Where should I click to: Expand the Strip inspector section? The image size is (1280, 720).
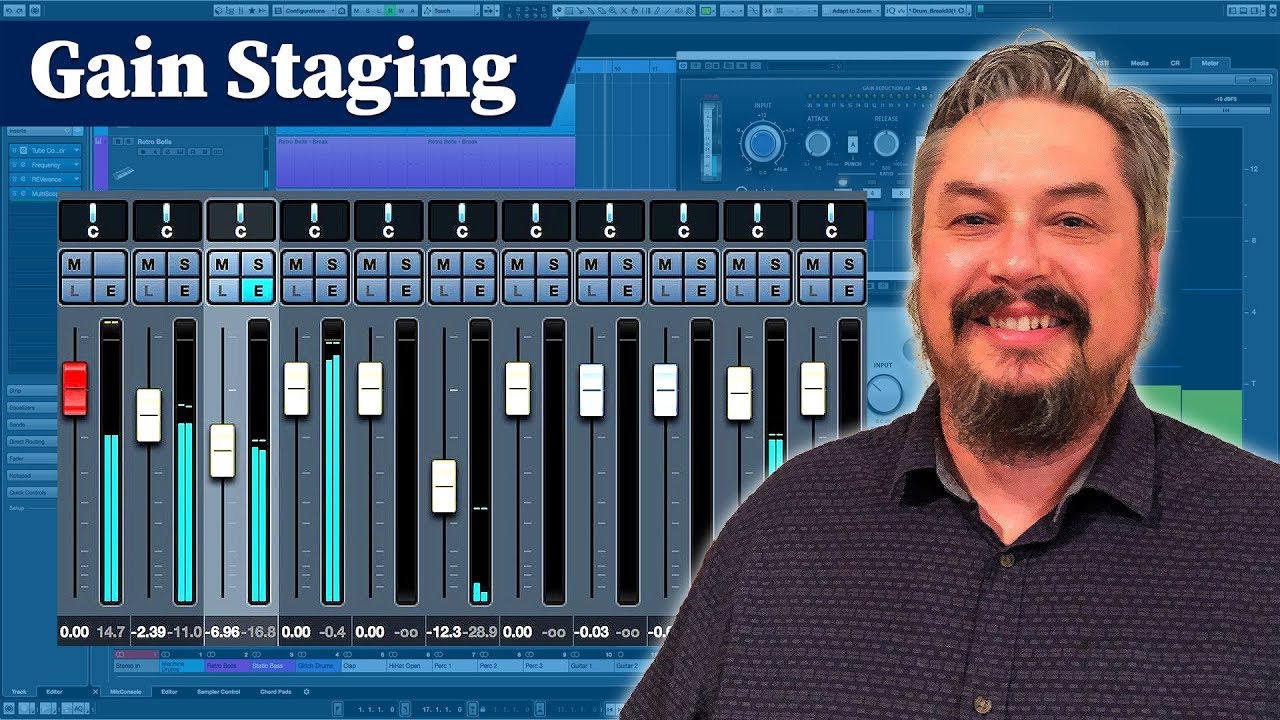32,391
